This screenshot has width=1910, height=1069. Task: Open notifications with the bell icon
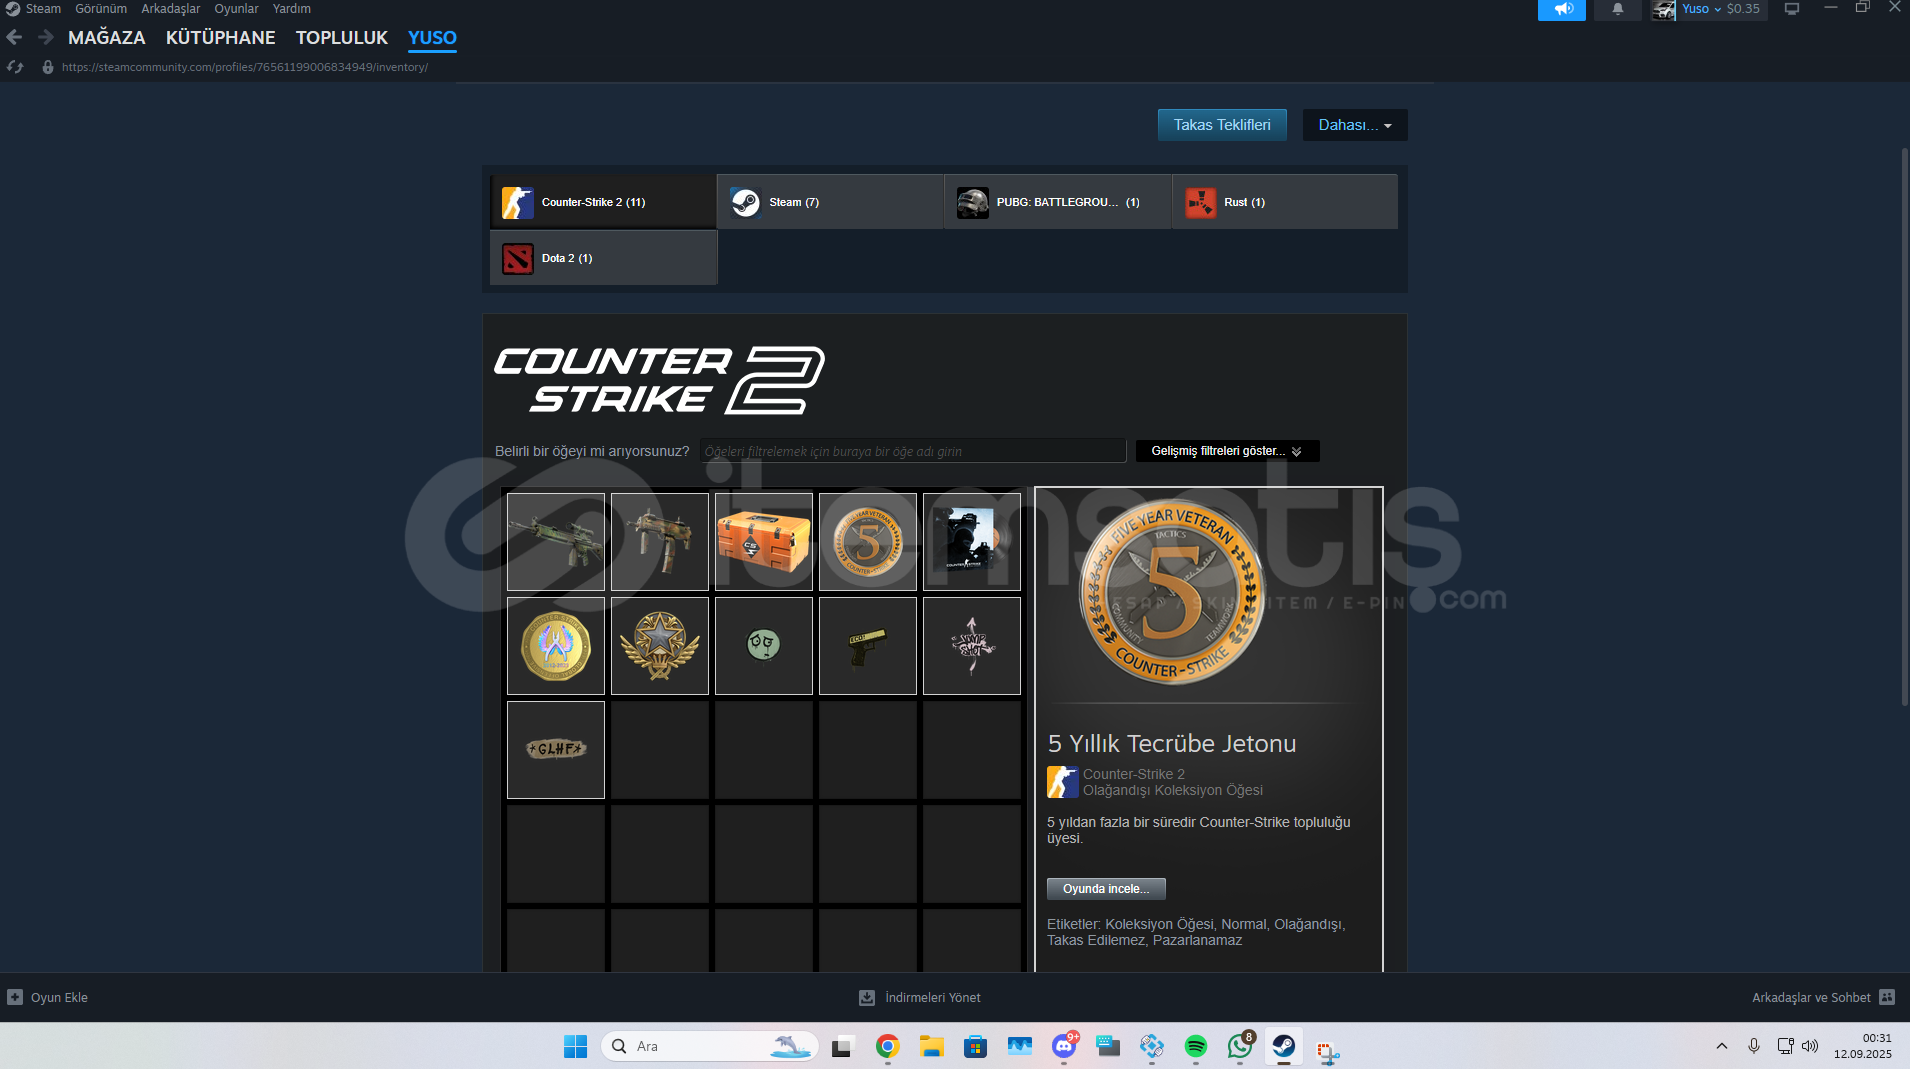click(x=1618, y=9)
